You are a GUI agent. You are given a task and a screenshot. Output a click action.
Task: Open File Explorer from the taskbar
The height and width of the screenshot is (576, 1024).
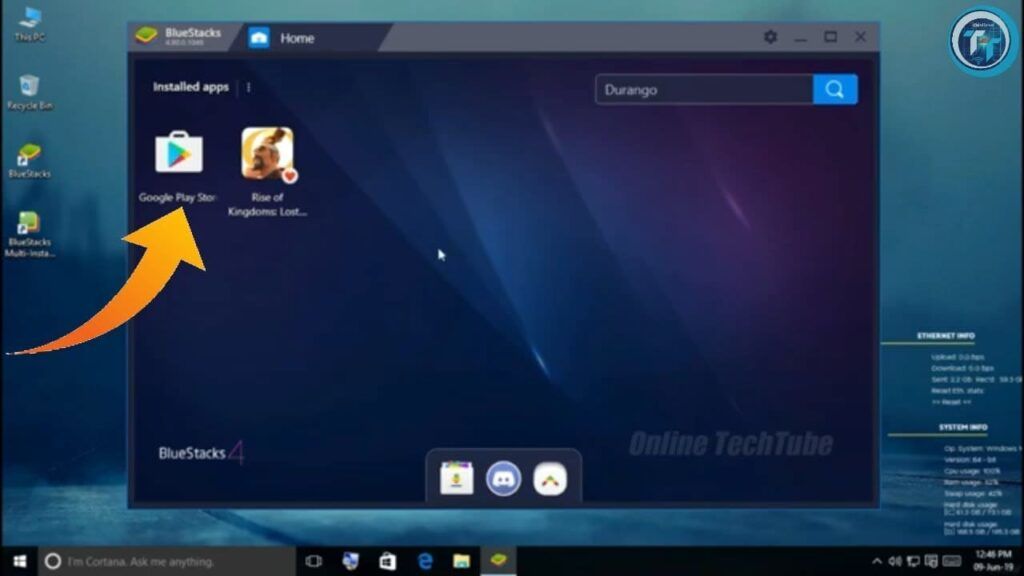click(x=462, y=561)
